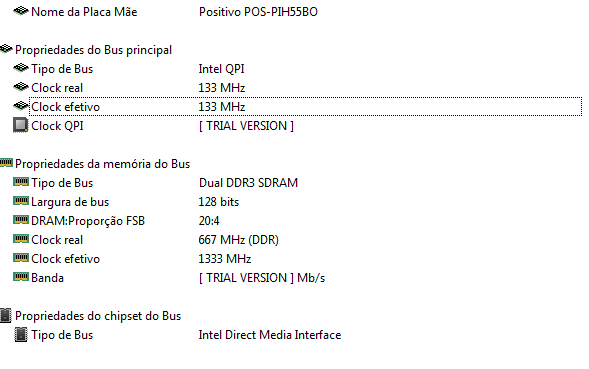Click the RAM icon beside Banda

(x=21, y=277)
